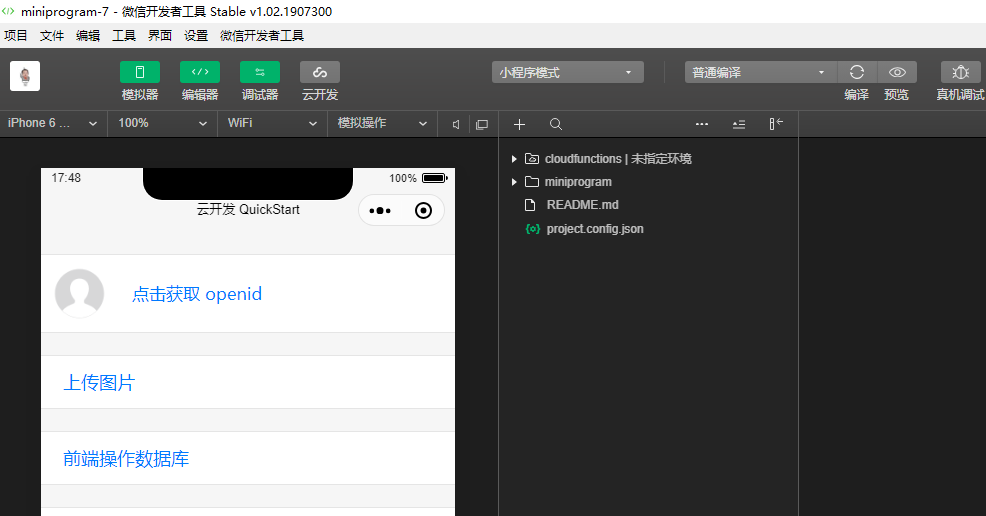Open the 界面 menu
Image resolution: width=986 pixels, height=516 pixels.
click(160, 36)
